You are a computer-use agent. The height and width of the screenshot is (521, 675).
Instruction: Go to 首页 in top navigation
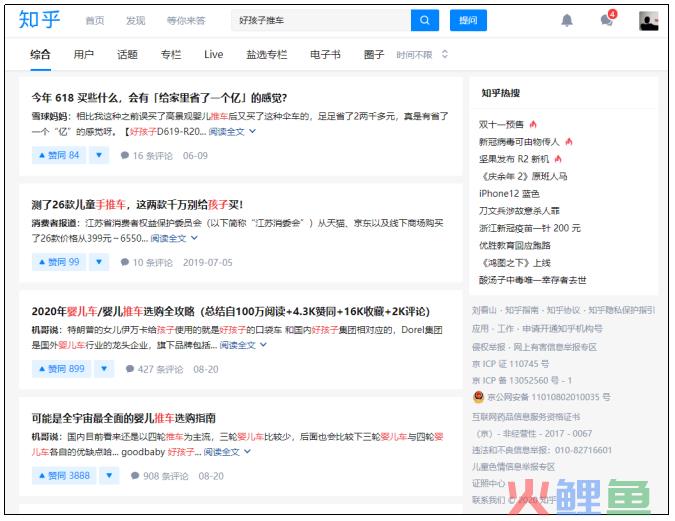click(x=95, y=21)
